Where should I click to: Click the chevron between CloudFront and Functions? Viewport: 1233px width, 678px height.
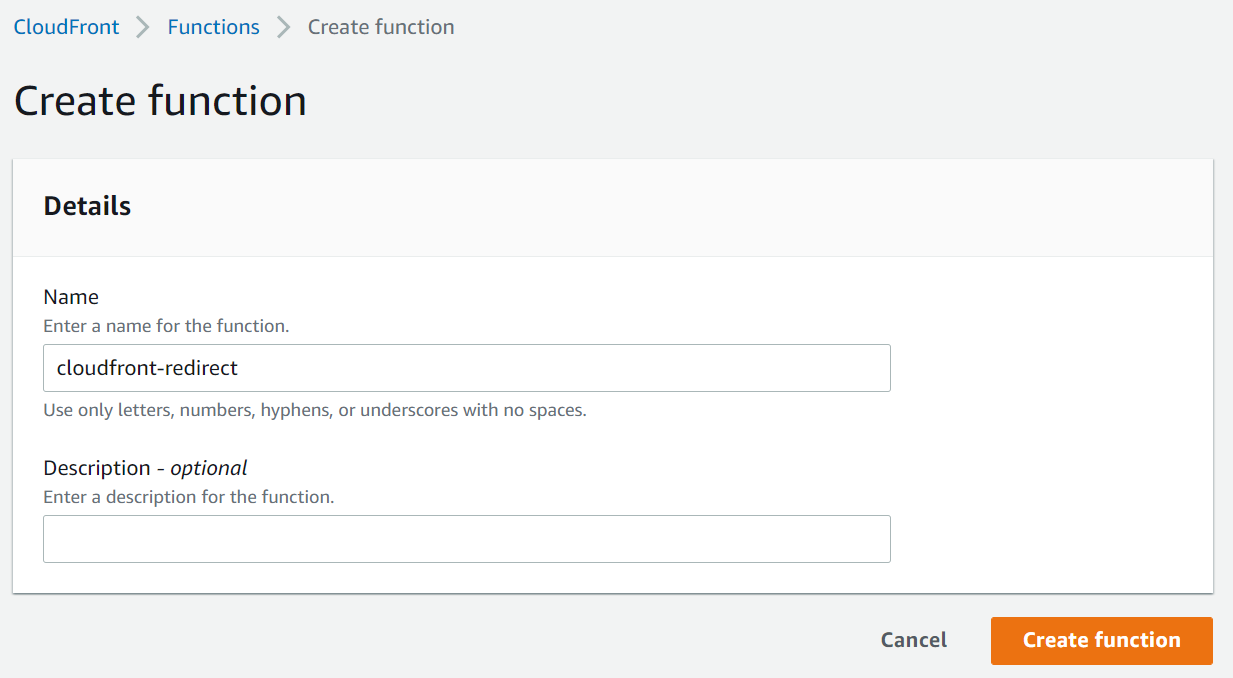click(x=143, y=27)
